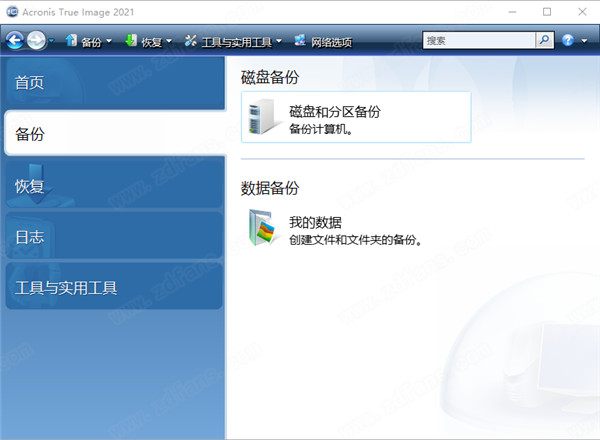Image resolution: width=600 pixels, height=440 pixels.
Task: Click the 恢复 green arrow toolbar icon
Action: [131, 41]
